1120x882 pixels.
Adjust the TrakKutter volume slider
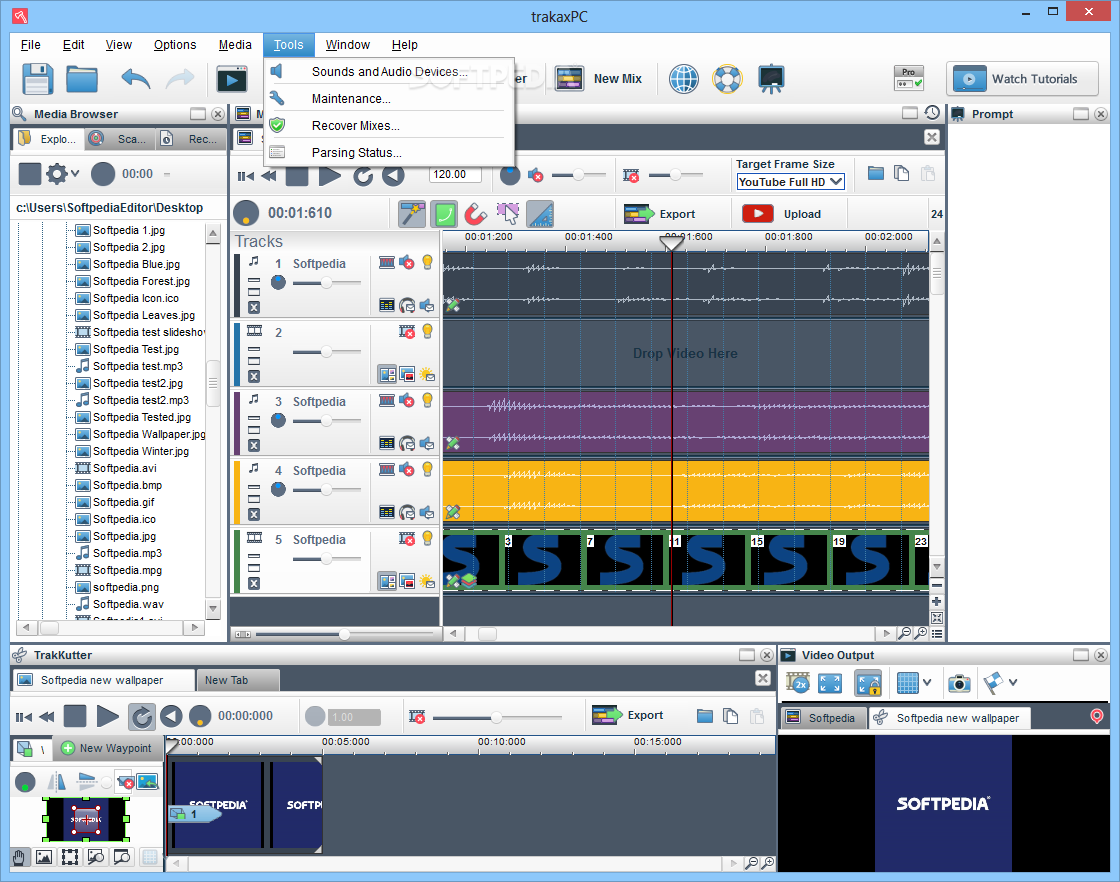coord(497,716)
